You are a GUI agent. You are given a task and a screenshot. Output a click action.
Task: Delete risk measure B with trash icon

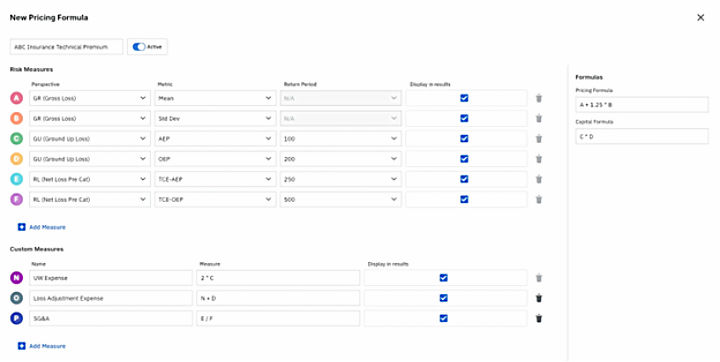coord(539,118)
